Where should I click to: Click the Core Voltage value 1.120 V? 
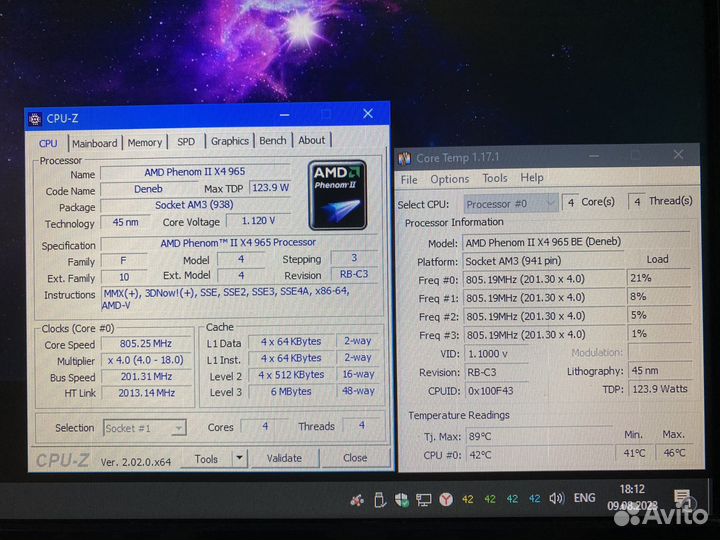(x=259, y=221)
